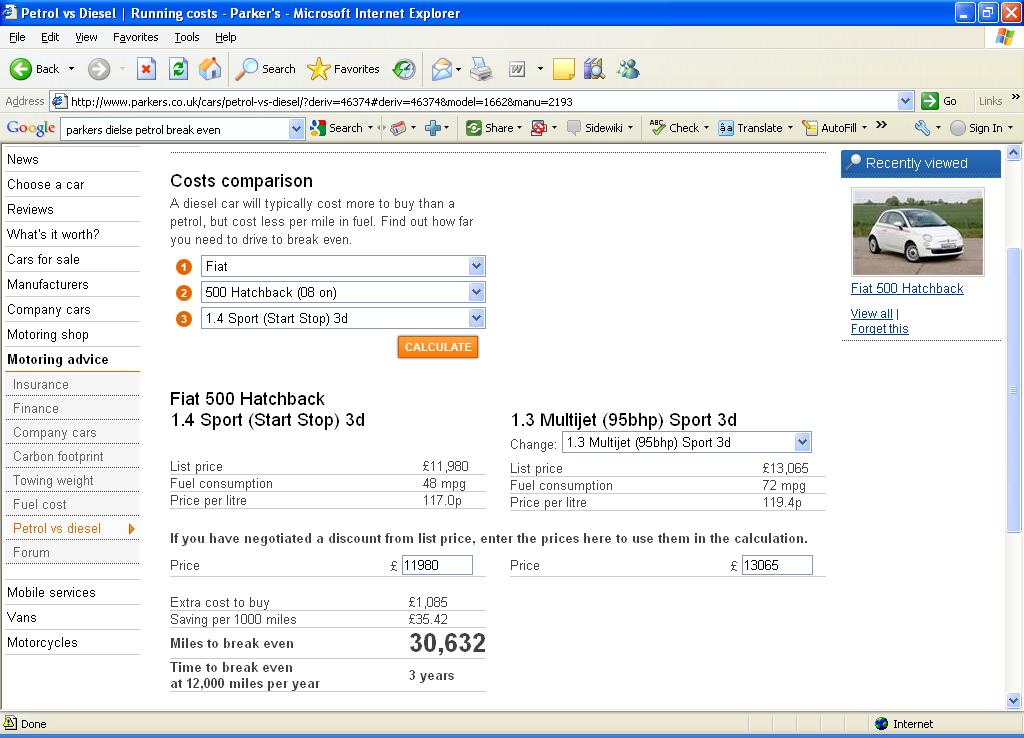Click the Stop loading icon
1024x738 pixels.
(146, 69)
